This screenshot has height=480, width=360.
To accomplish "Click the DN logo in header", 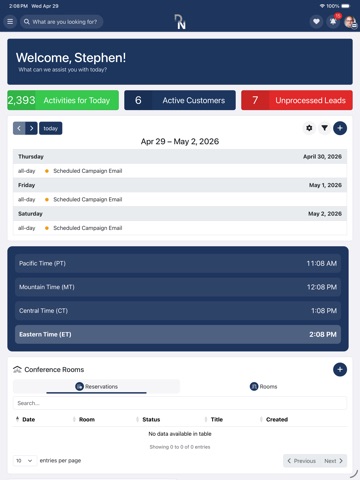I will click(x=180, y=22).
